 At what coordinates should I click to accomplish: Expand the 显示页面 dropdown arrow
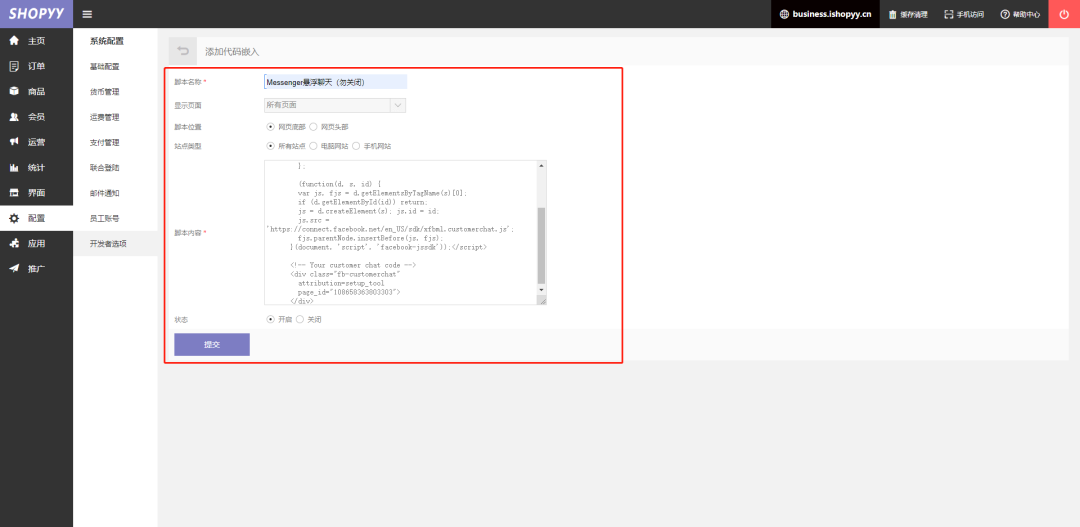397,105
